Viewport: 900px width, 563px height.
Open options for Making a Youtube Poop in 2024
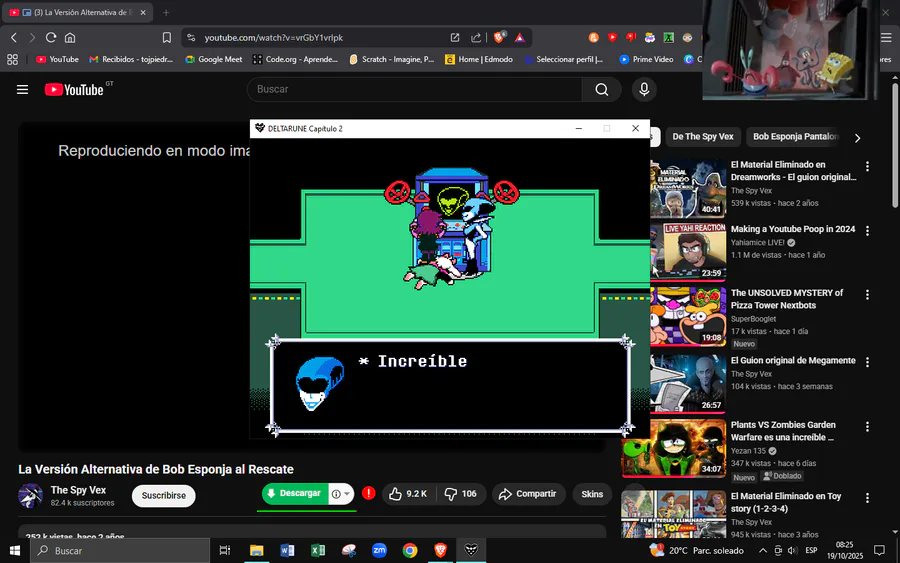point(867,231)
